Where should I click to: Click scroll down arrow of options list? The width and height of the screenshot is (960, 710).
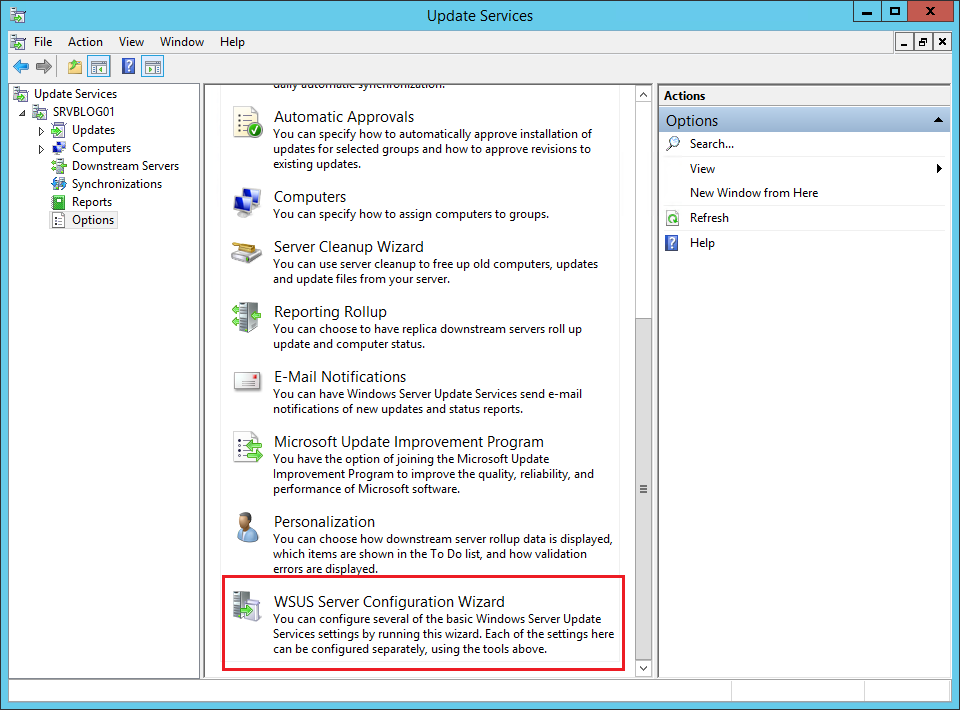(x=643, y=668)
